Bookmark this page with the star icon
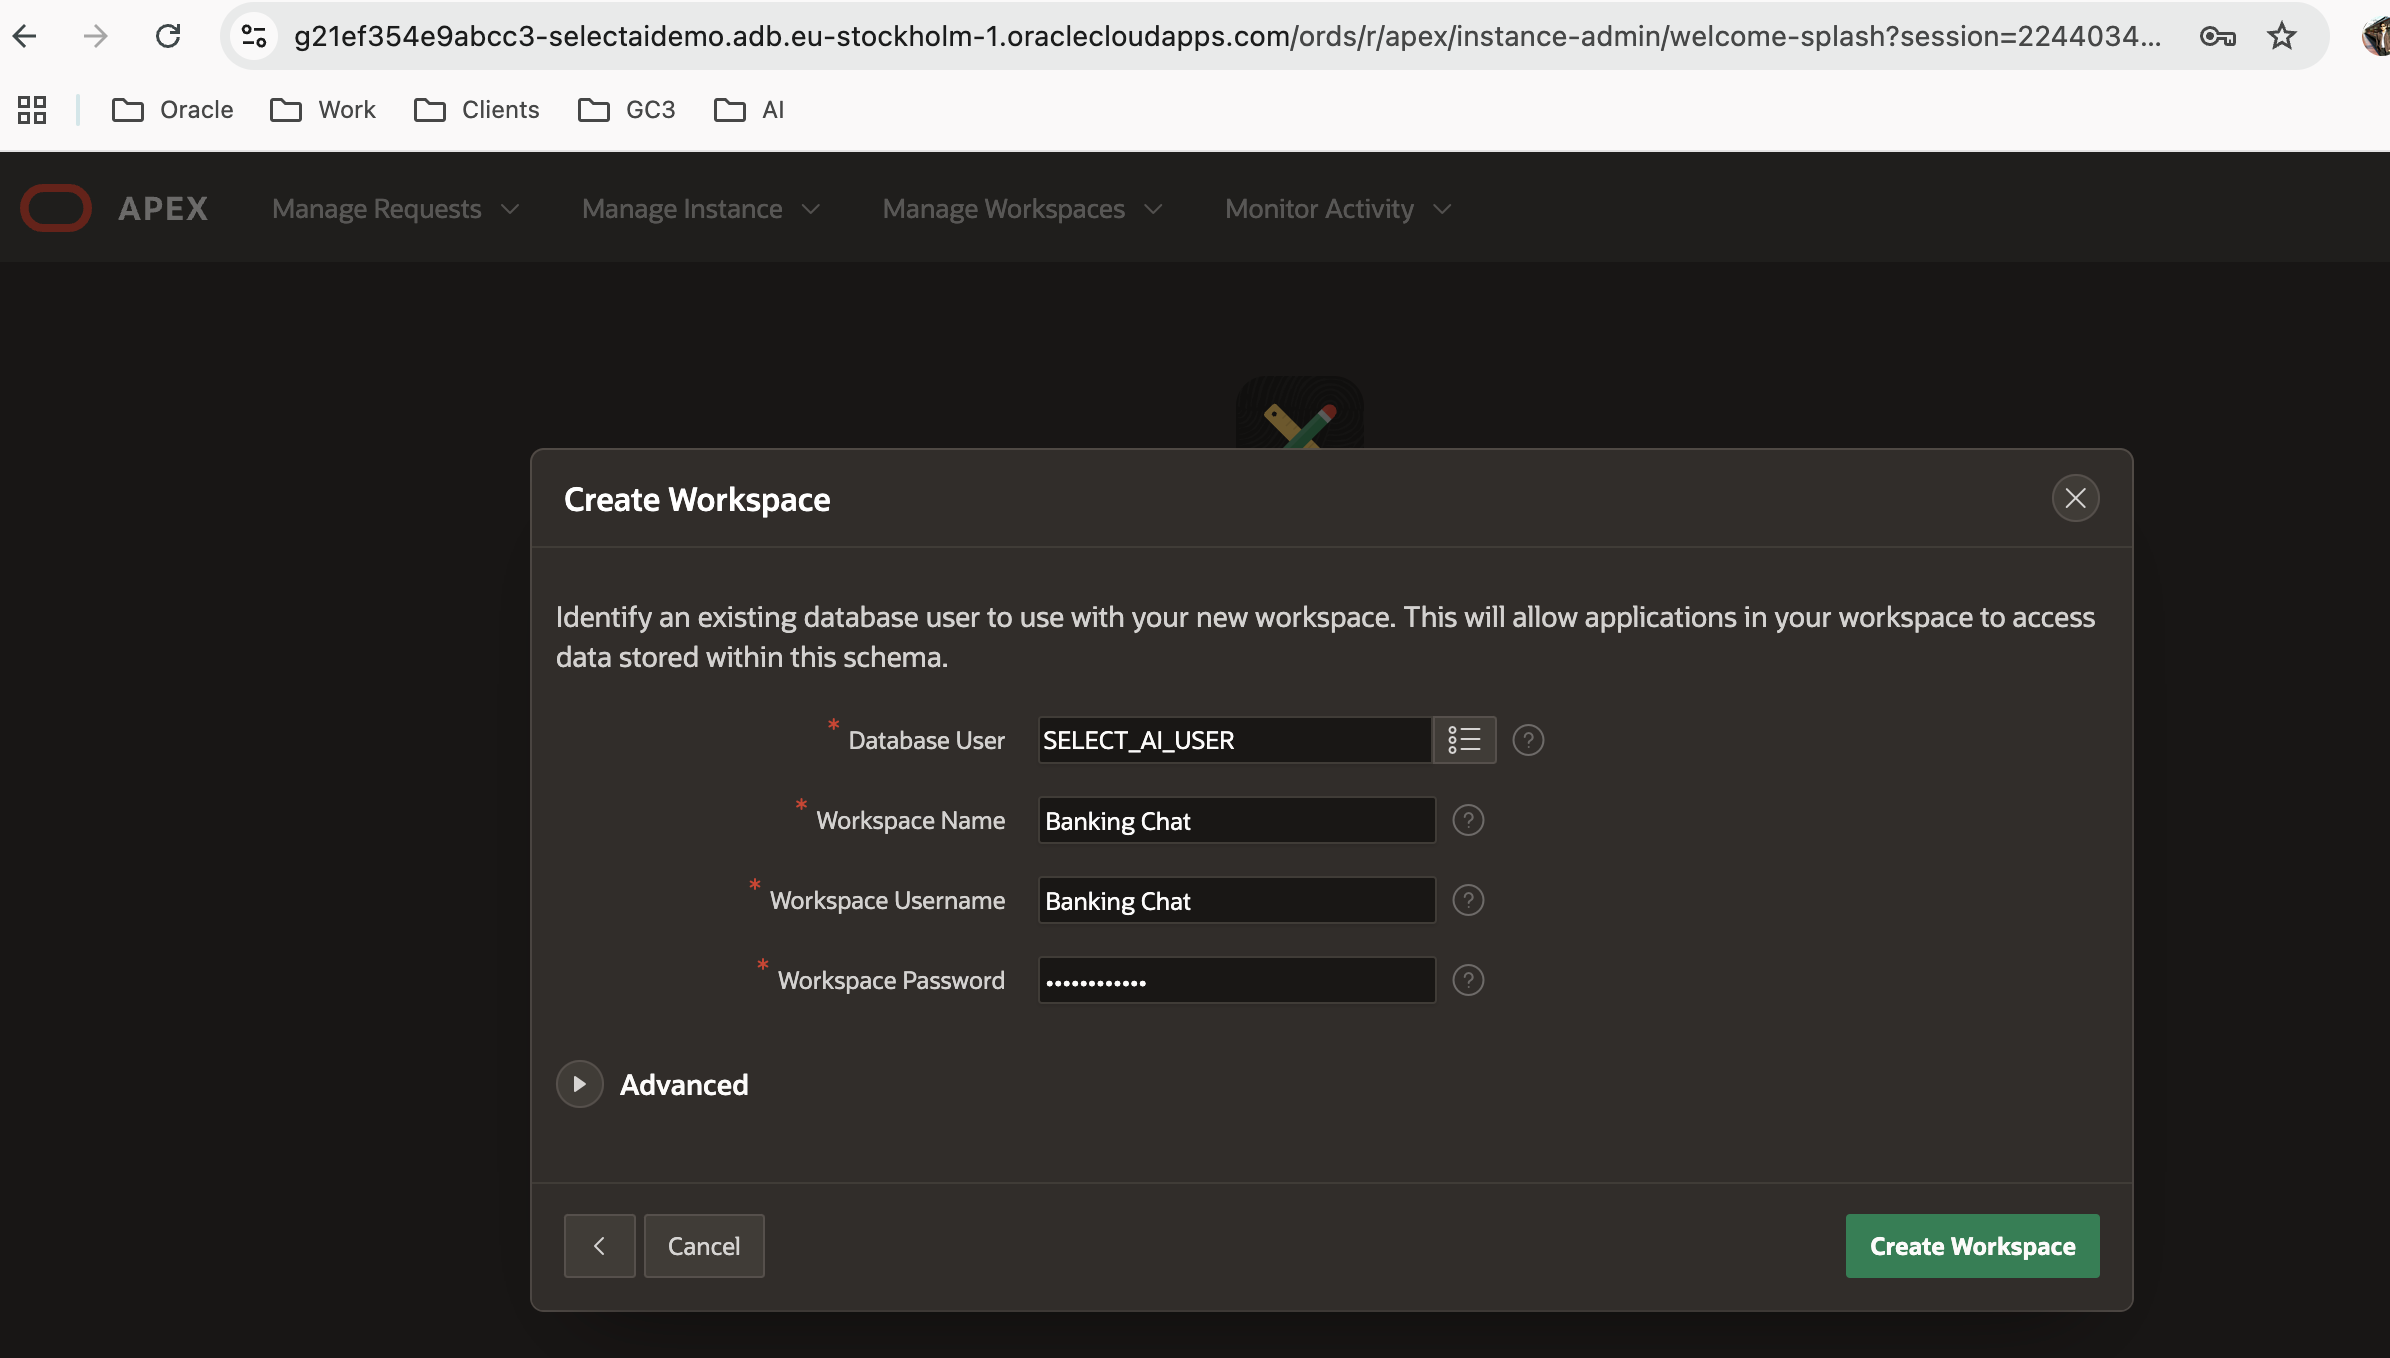Screen dimensions: 2390x1358 2281,37
